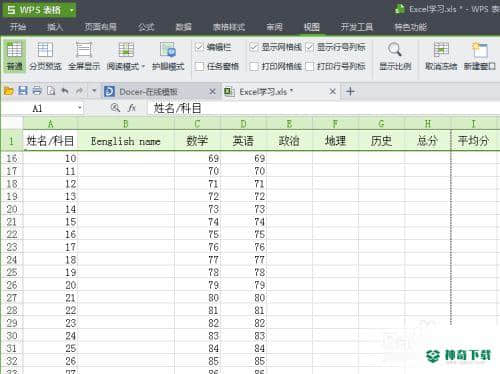Select row 25 header
Viewport: 500px width, 374px height.
(x=12, y=272)
